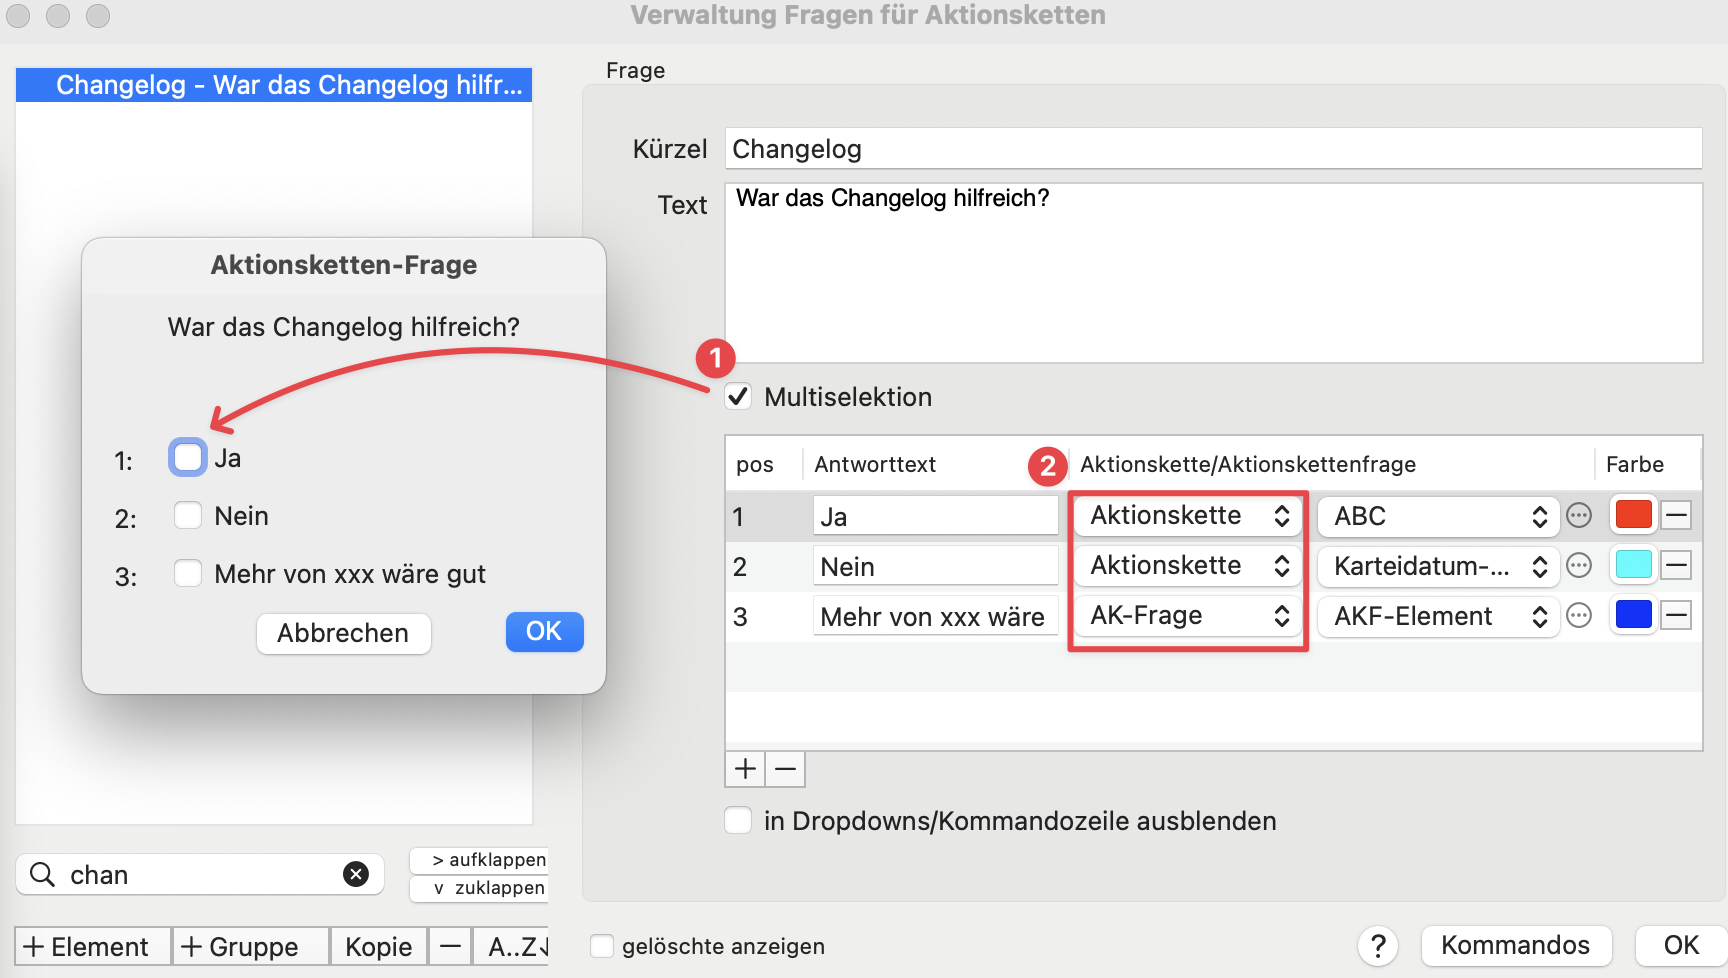Remove color with minus on Nein row
The width and height of the screenshot is (1728, 978).
pos(1677,566)
